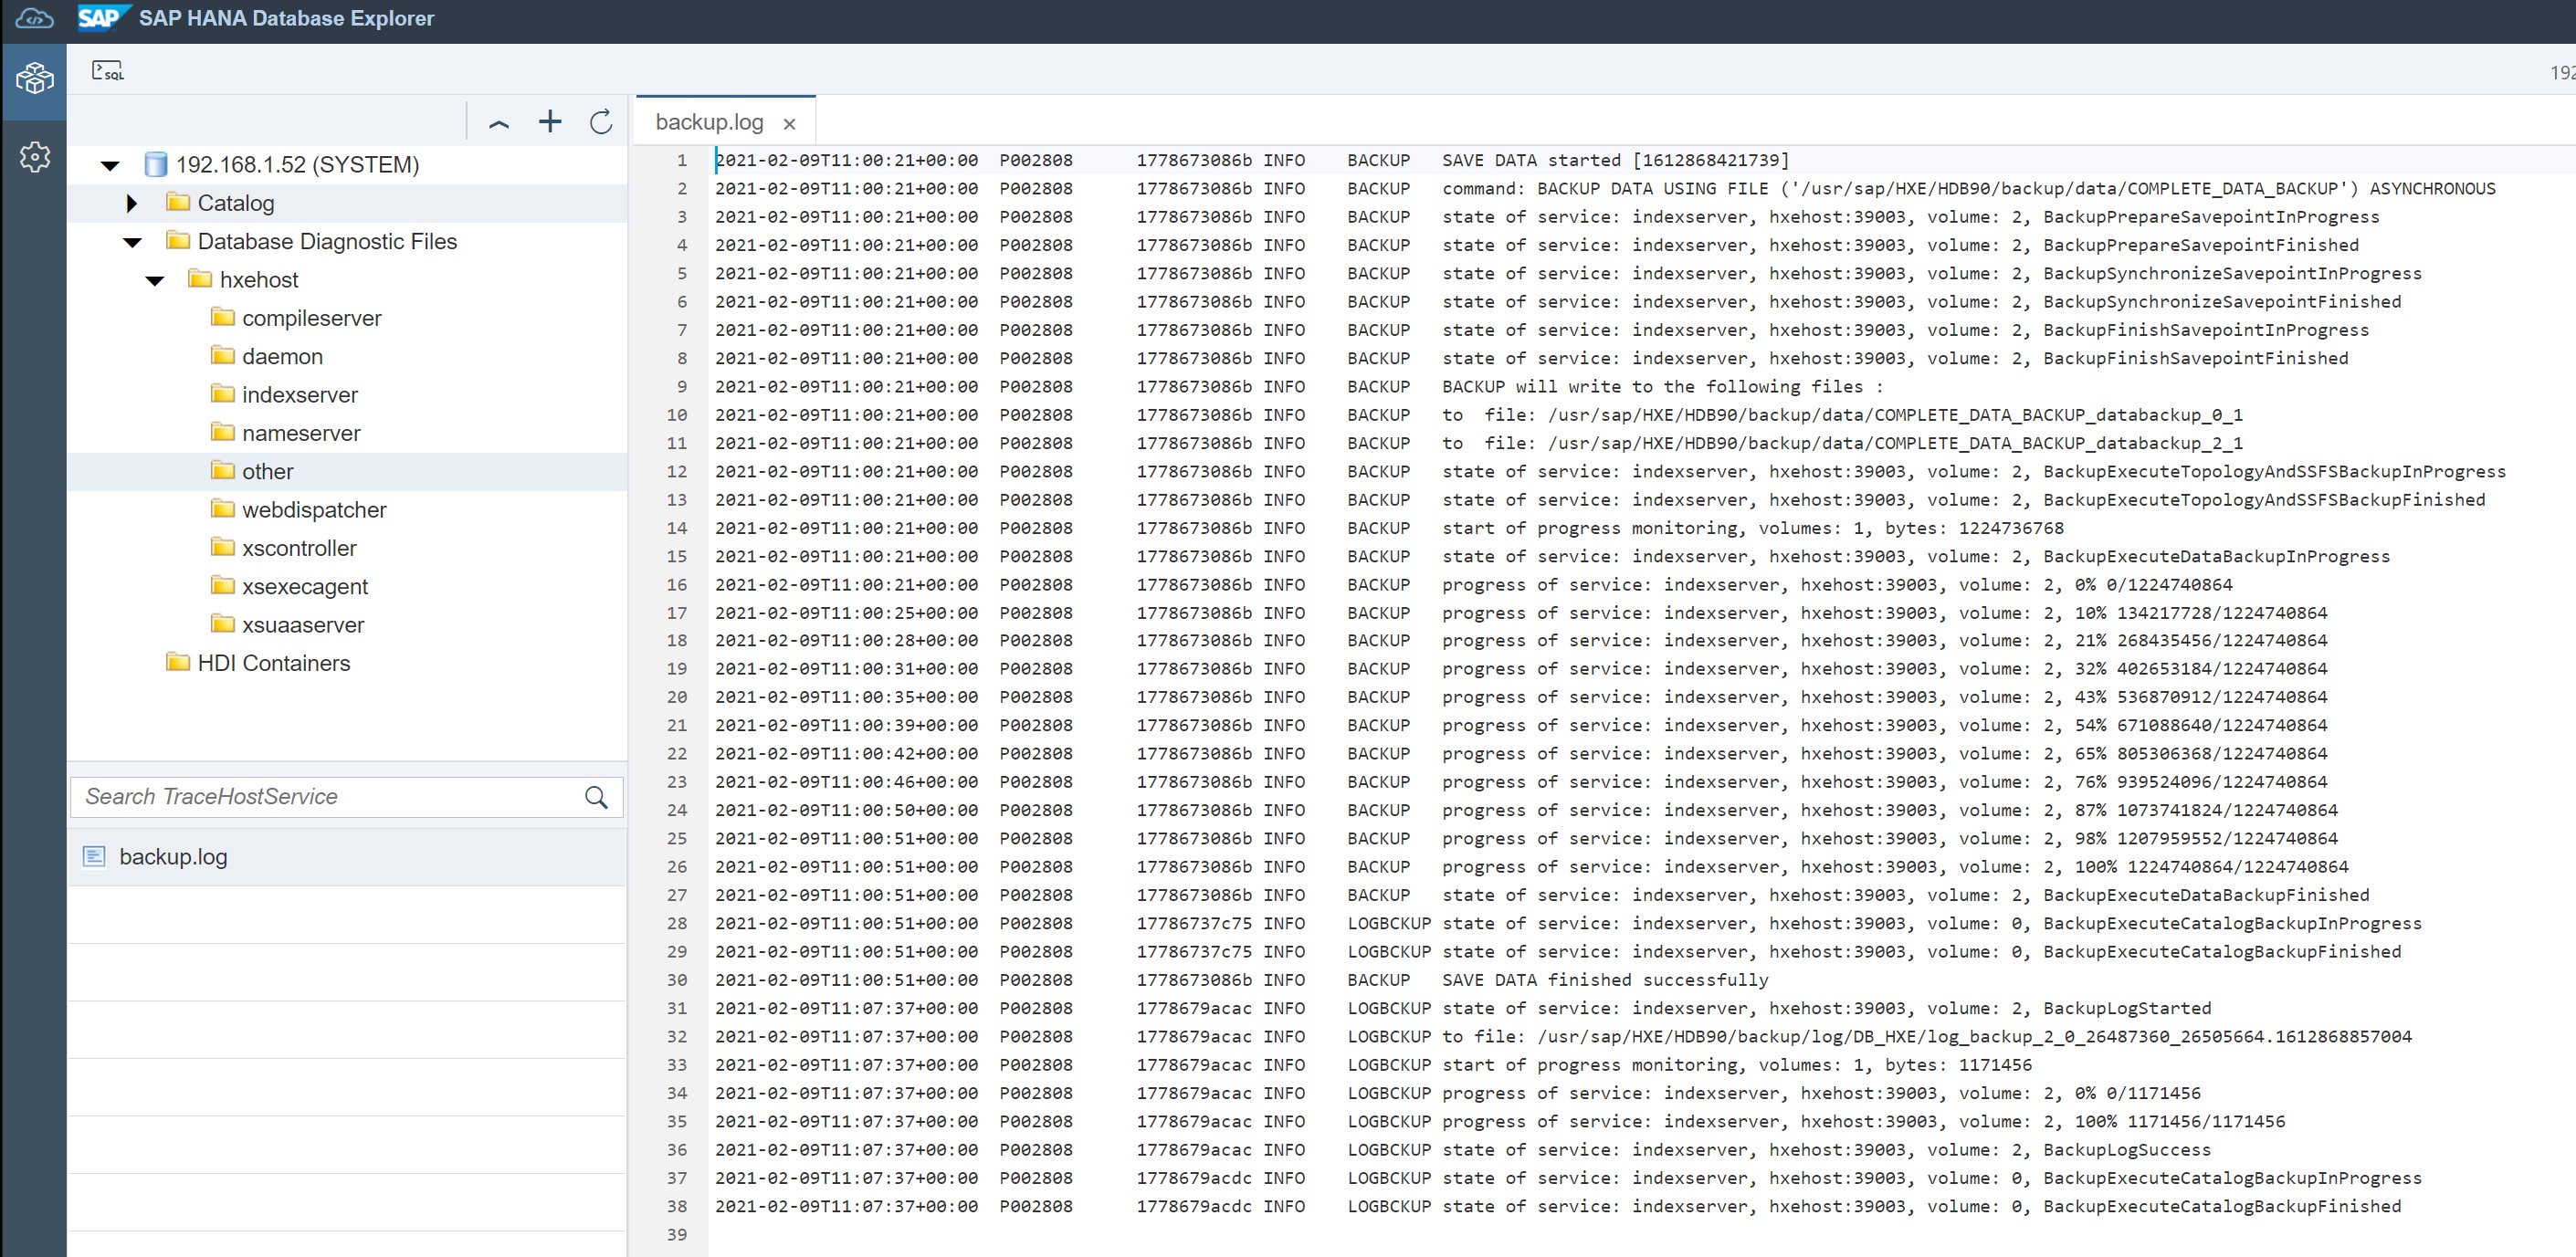Click the SAP cloud logo icon
Image resolution: width=2576 pixels, height=1257 pixels.
34,19
